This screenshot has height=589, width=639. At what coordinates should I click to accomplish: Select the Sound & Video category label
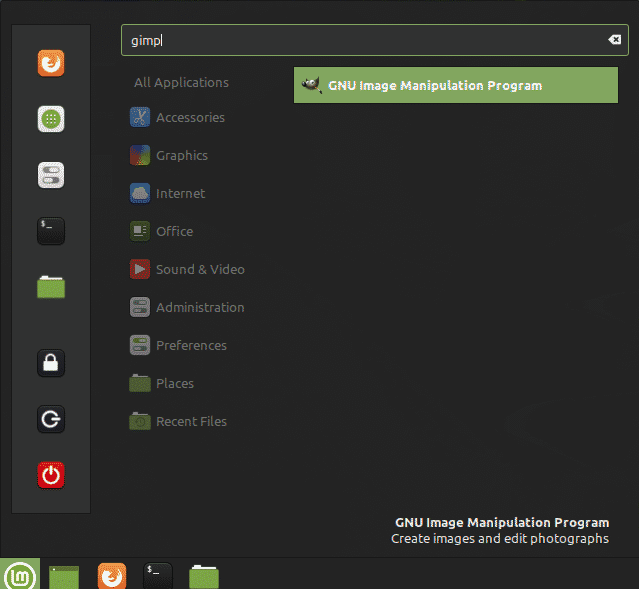[201, 269]
